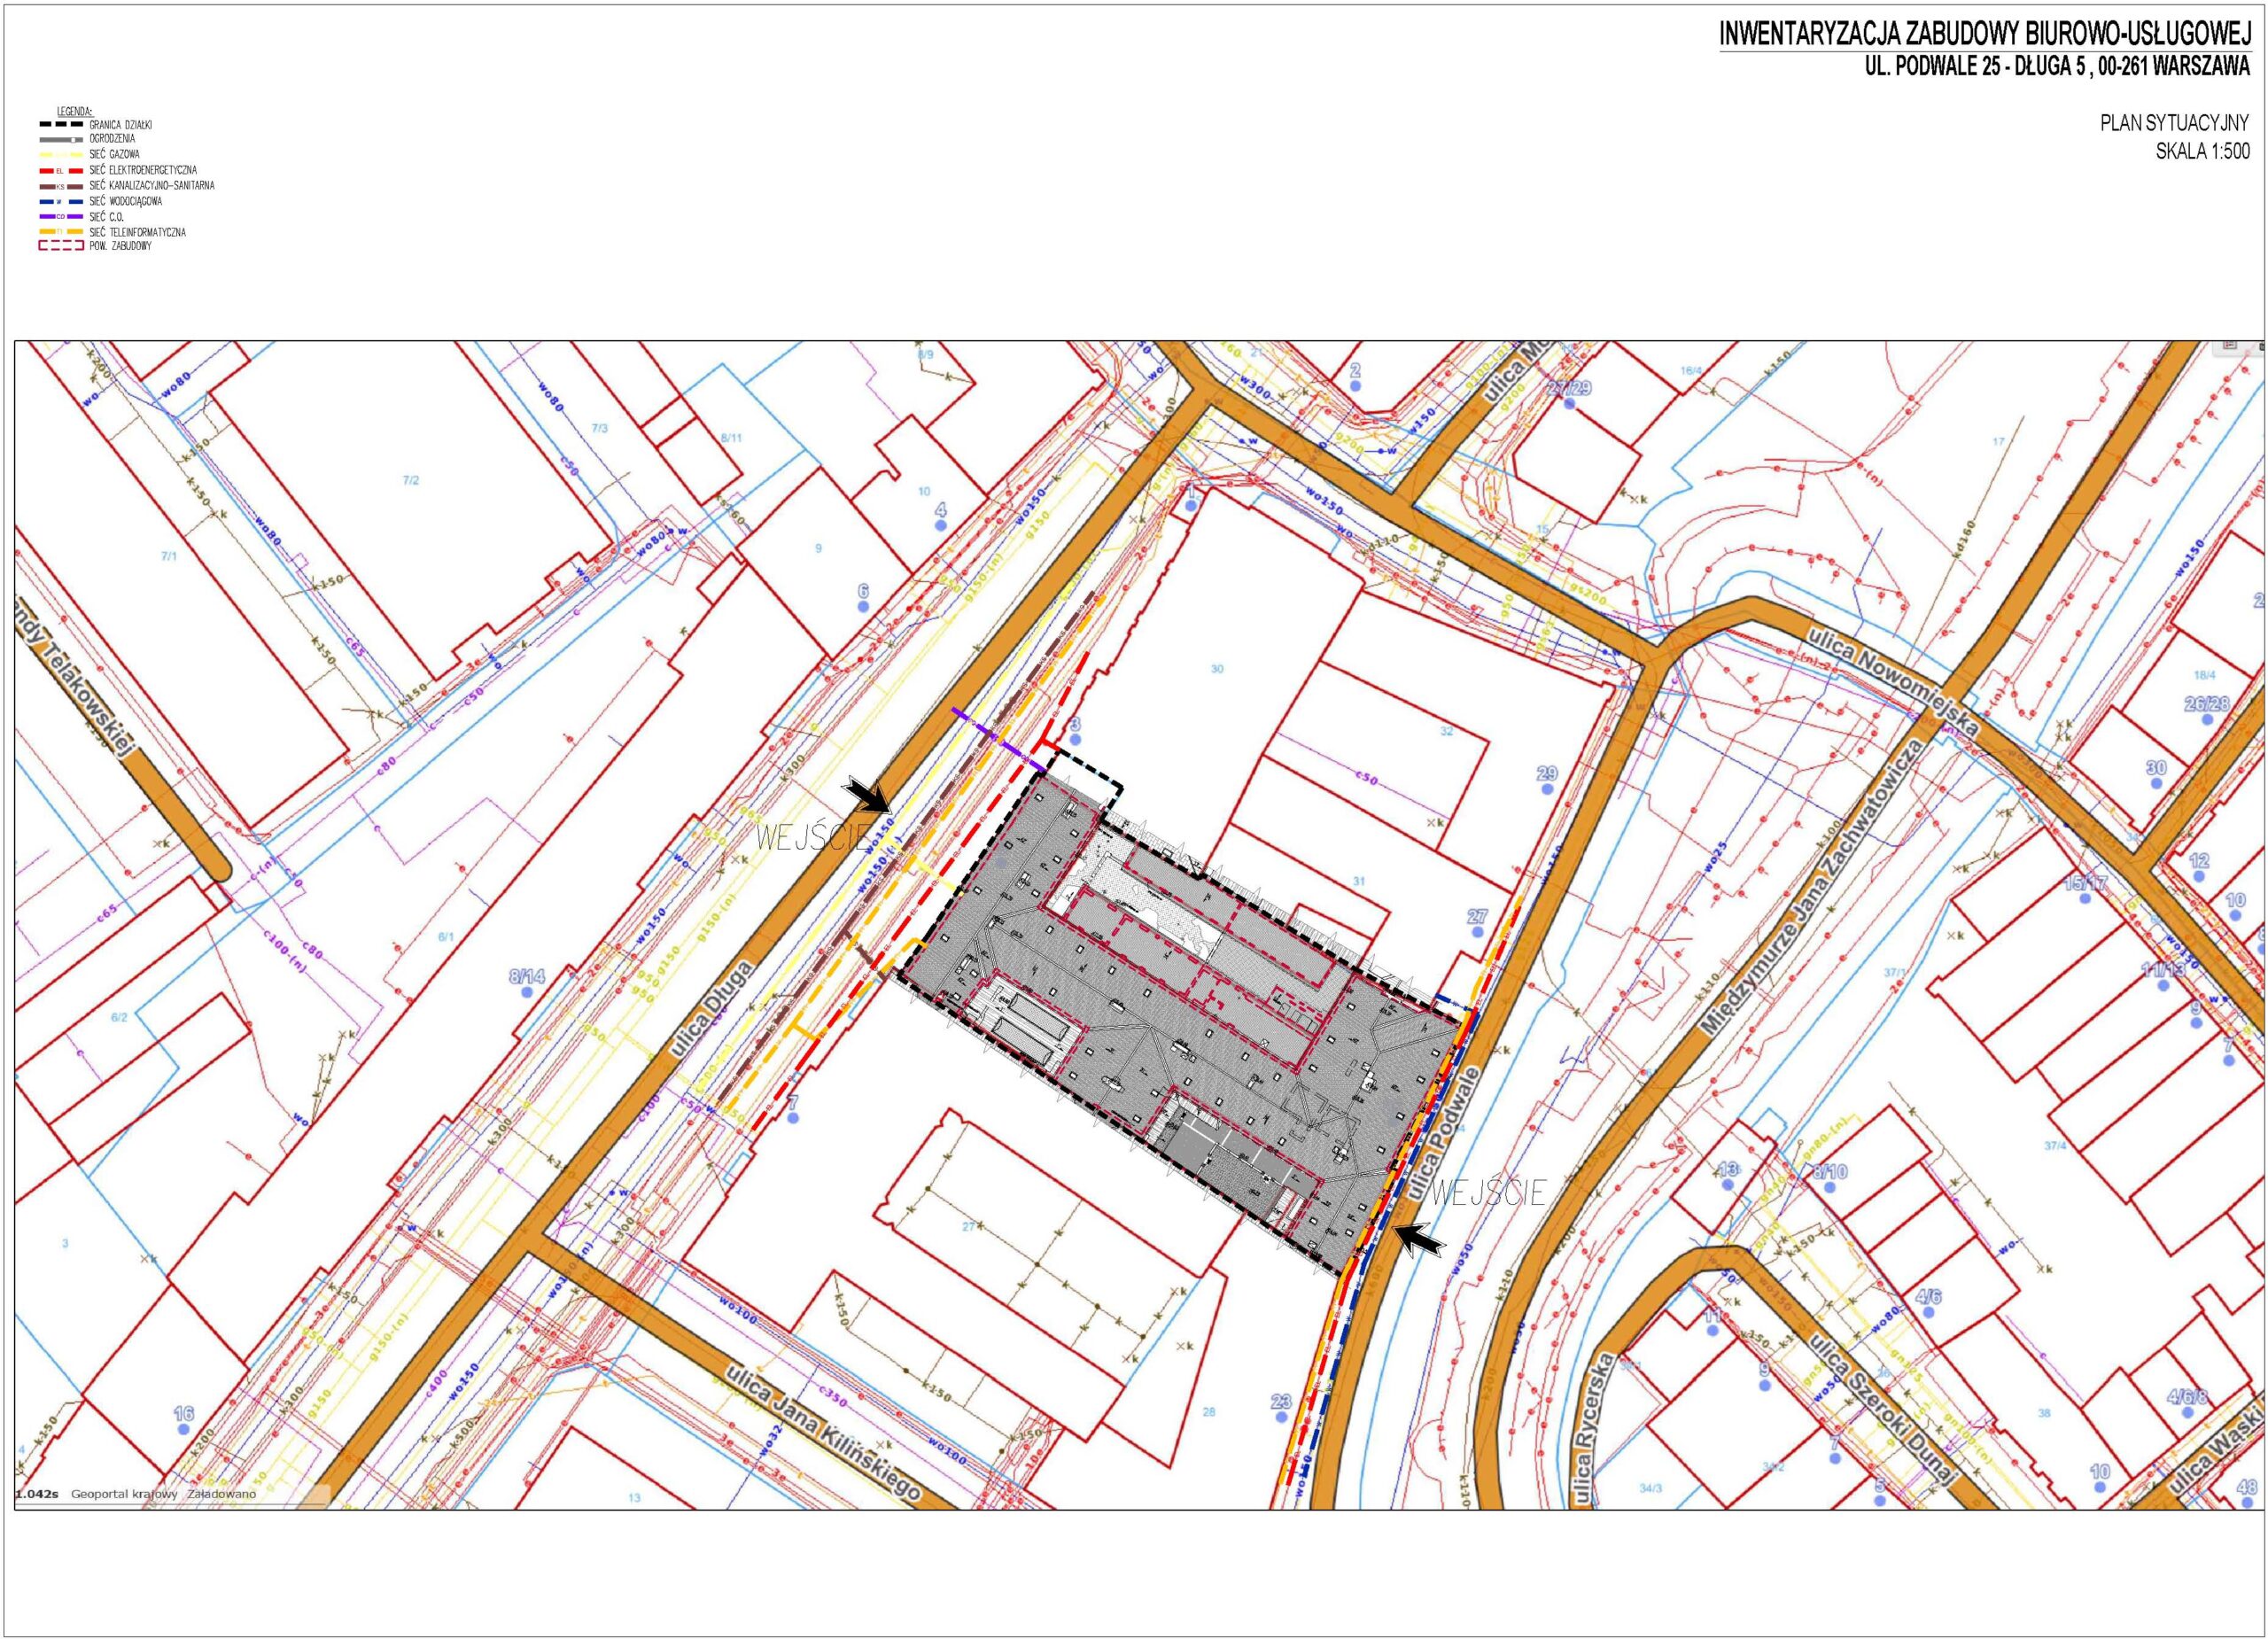Click the 'Granica Działki' legend entry

click(120, 125)
